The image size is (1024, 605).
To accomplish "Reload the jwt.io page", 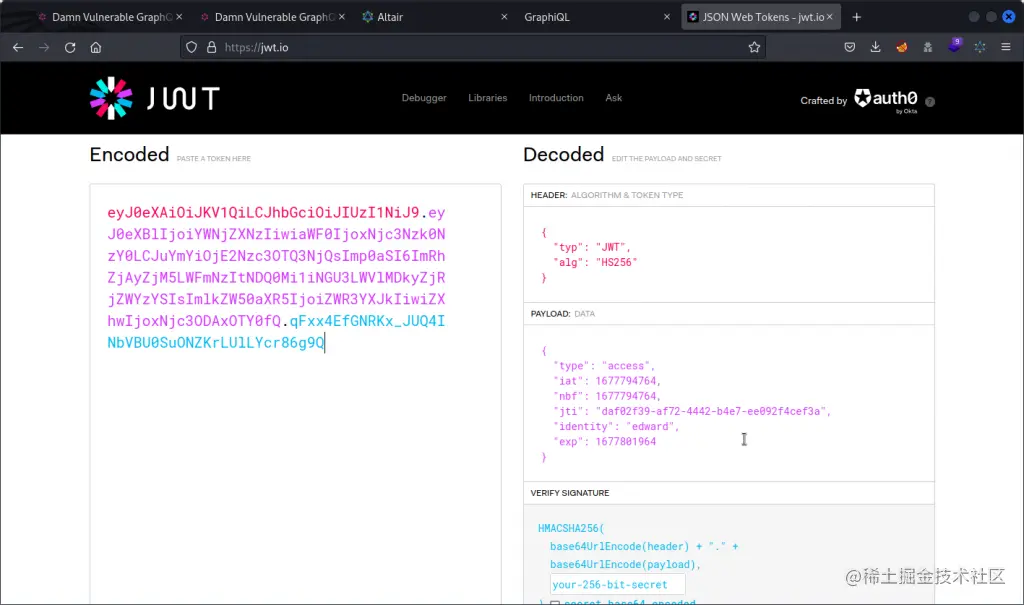I will [70, 47].
